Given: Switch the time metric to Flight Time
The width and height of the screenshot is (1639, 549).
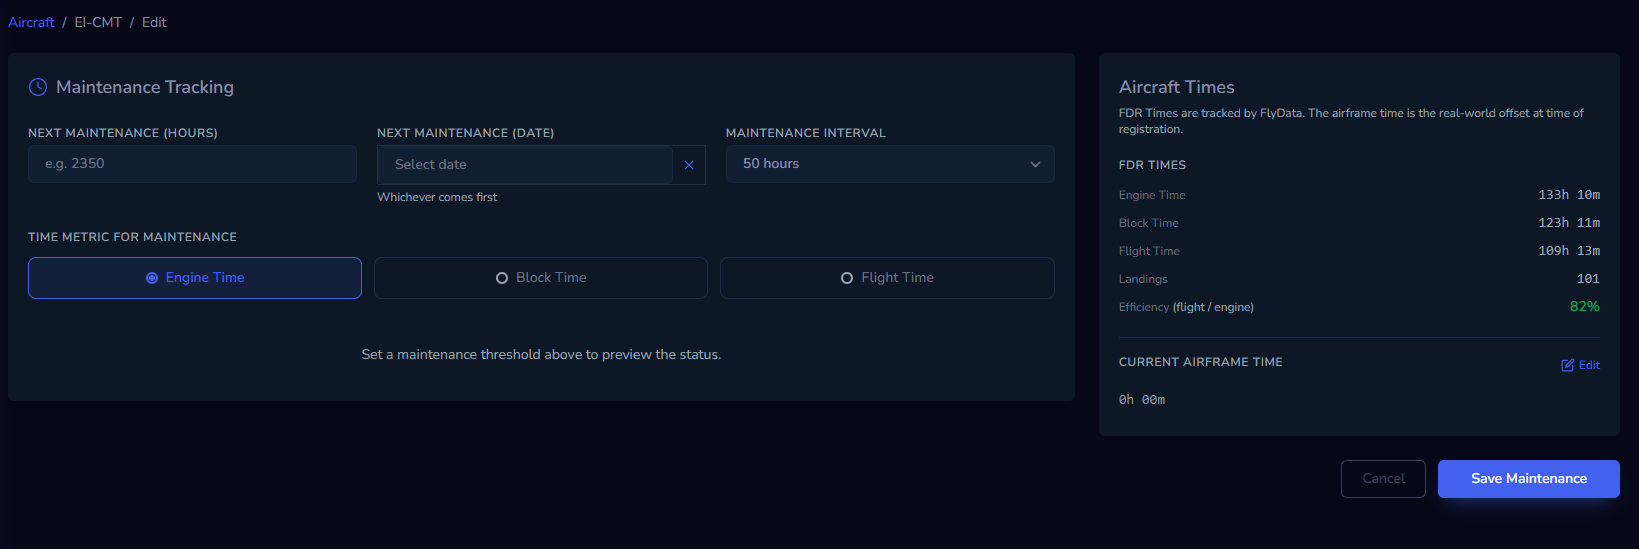Looking at the screenshot, I should tap(887, 278).
